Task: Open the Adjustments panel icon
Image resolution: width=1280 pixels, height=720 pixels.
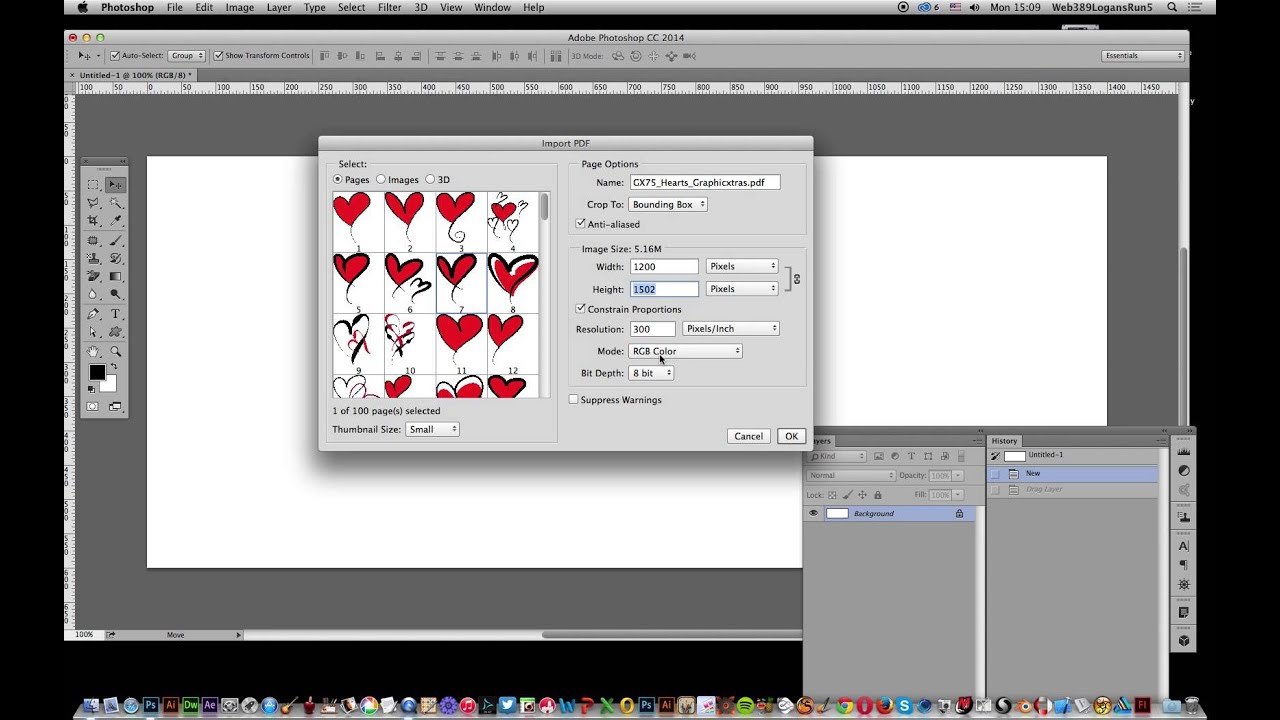Action: point(1184,470)
